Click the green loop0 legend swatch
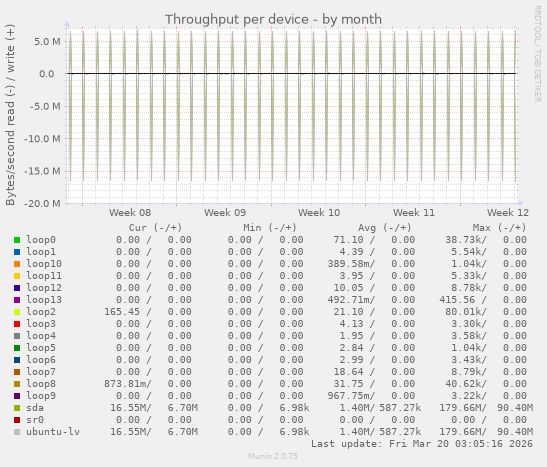Image resolution: width=547 pixels, height=467 pixels. tap(17, 240)
